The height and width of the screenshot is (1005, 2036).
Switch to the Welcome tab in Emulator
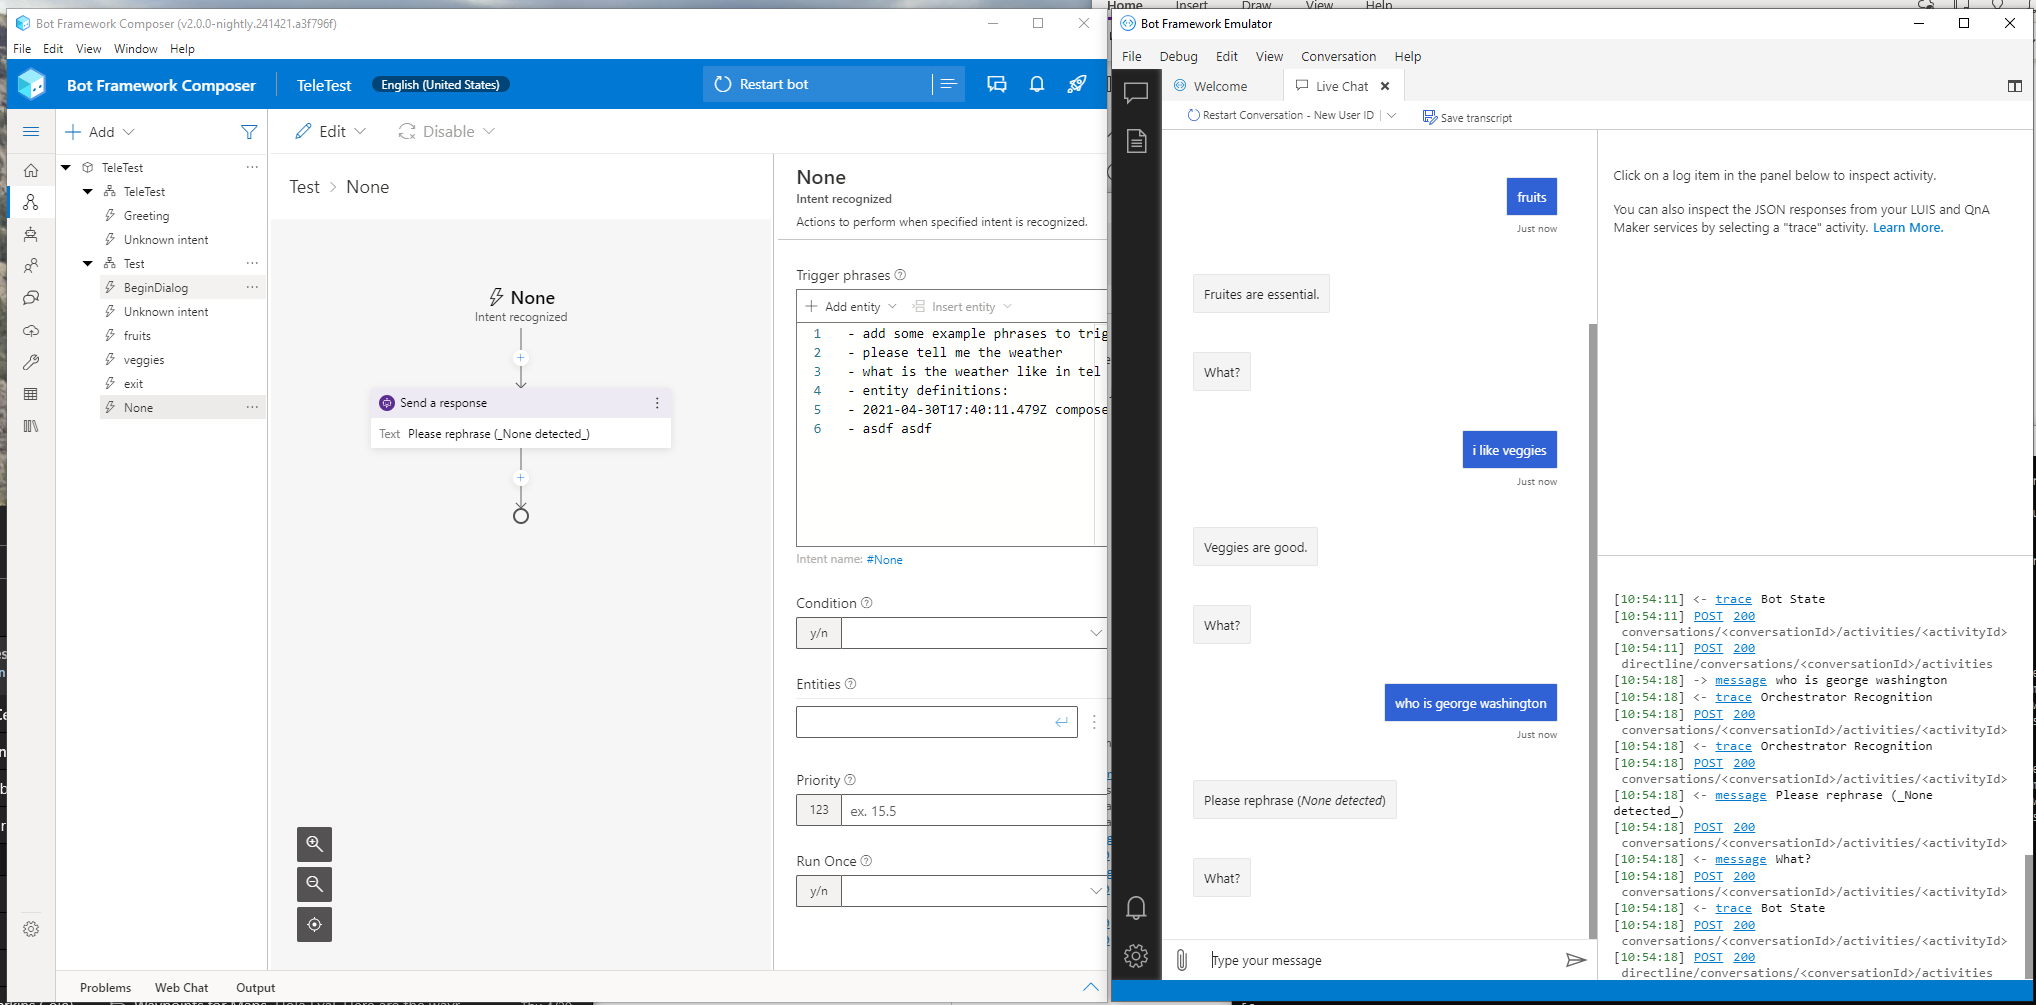[1222, 86]
